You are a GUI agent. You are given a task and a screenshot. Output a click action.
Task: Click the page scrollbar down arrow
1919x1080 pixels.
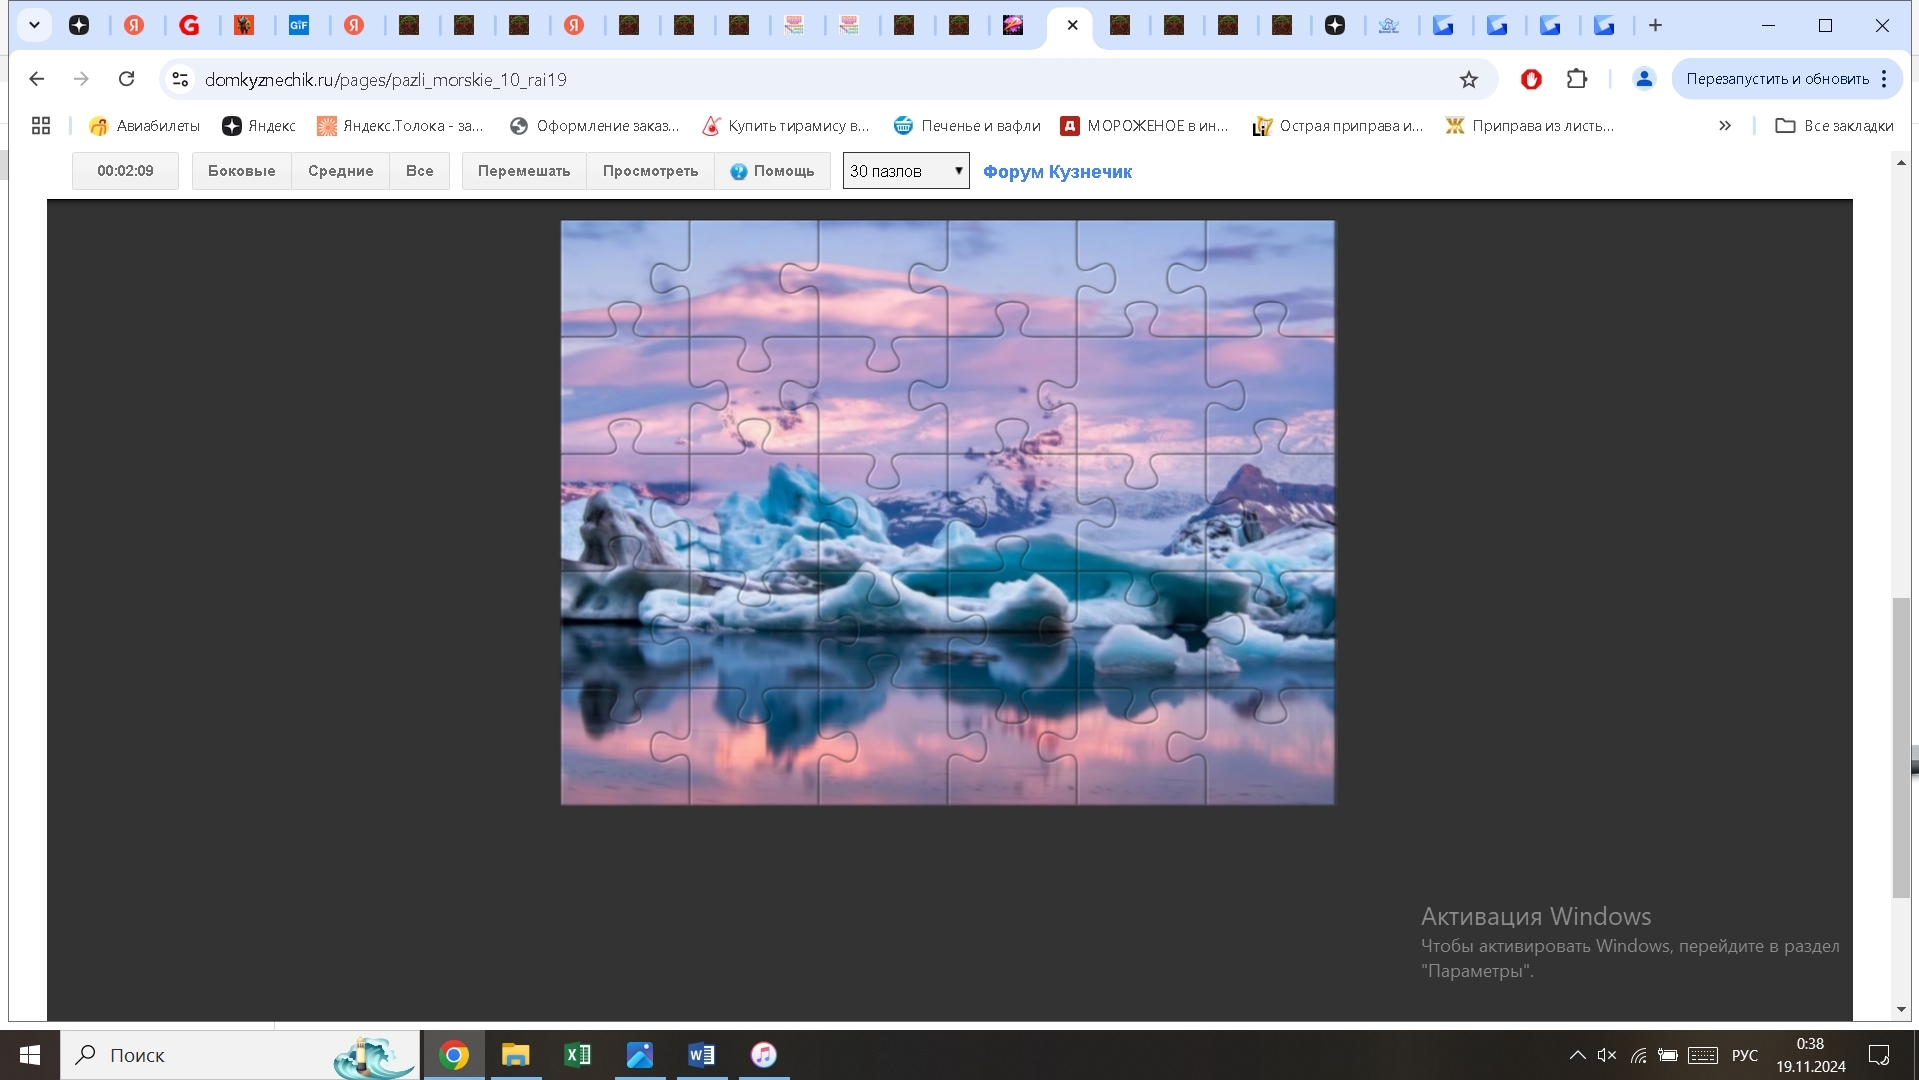coord(1901,1010)
